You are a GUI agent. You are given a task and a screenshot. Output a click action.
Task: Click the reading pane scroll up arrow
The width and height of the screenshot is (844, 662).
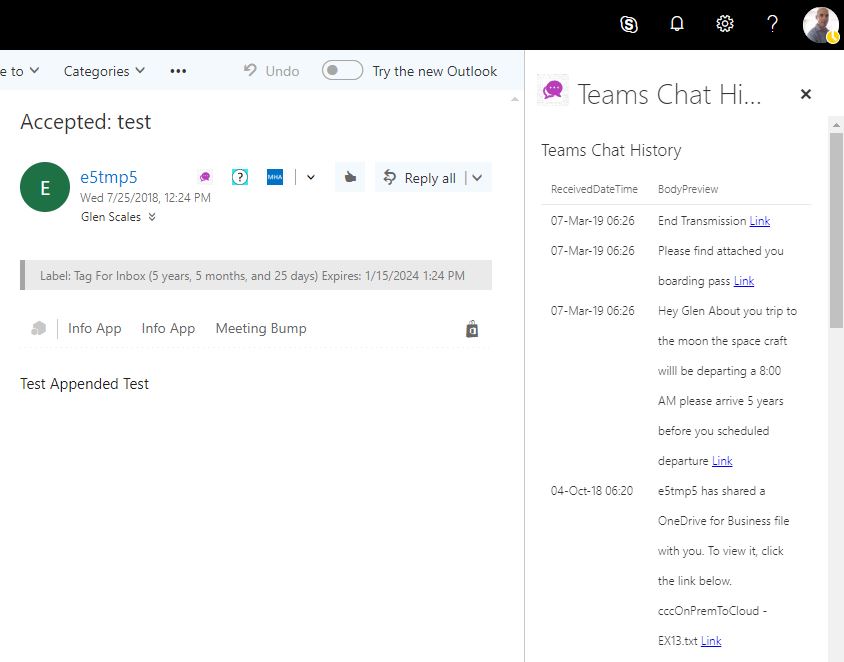tap(515, 99)
